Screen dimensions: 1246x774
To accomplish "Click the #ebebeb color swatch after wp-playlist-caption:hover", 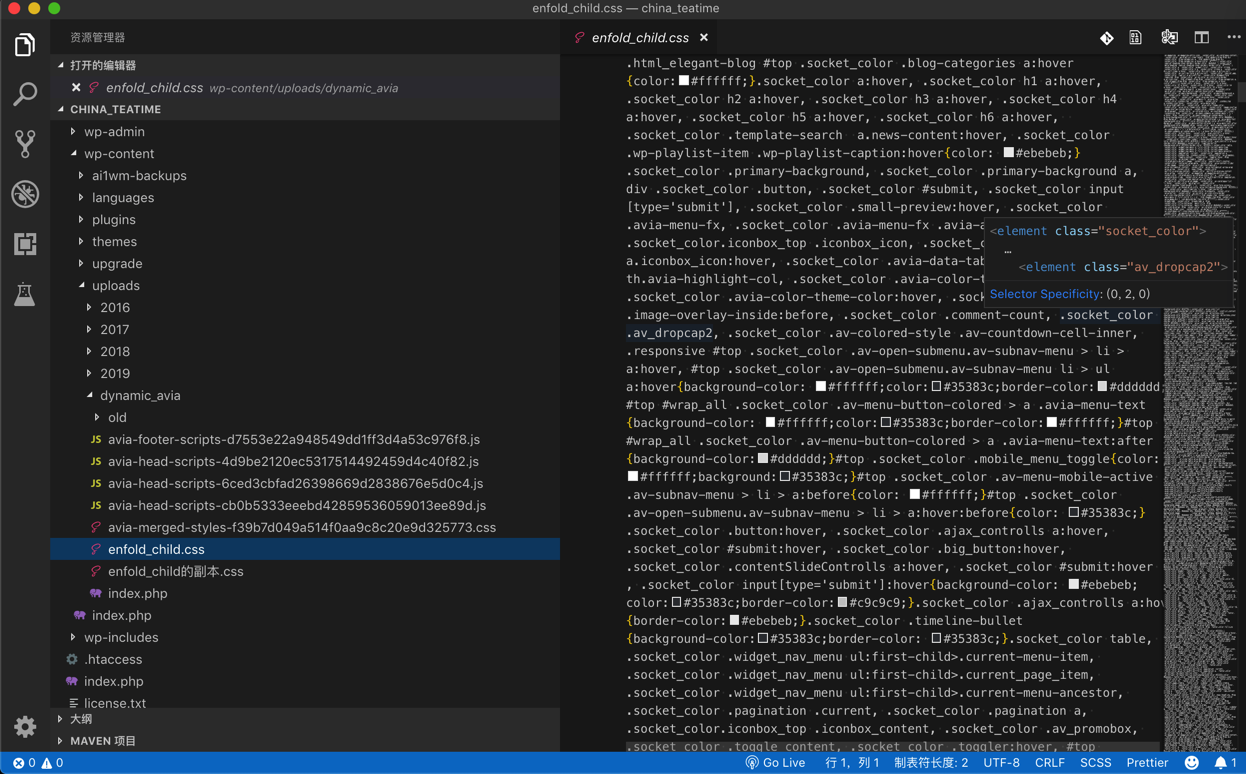I will (x=1009, y=153).
